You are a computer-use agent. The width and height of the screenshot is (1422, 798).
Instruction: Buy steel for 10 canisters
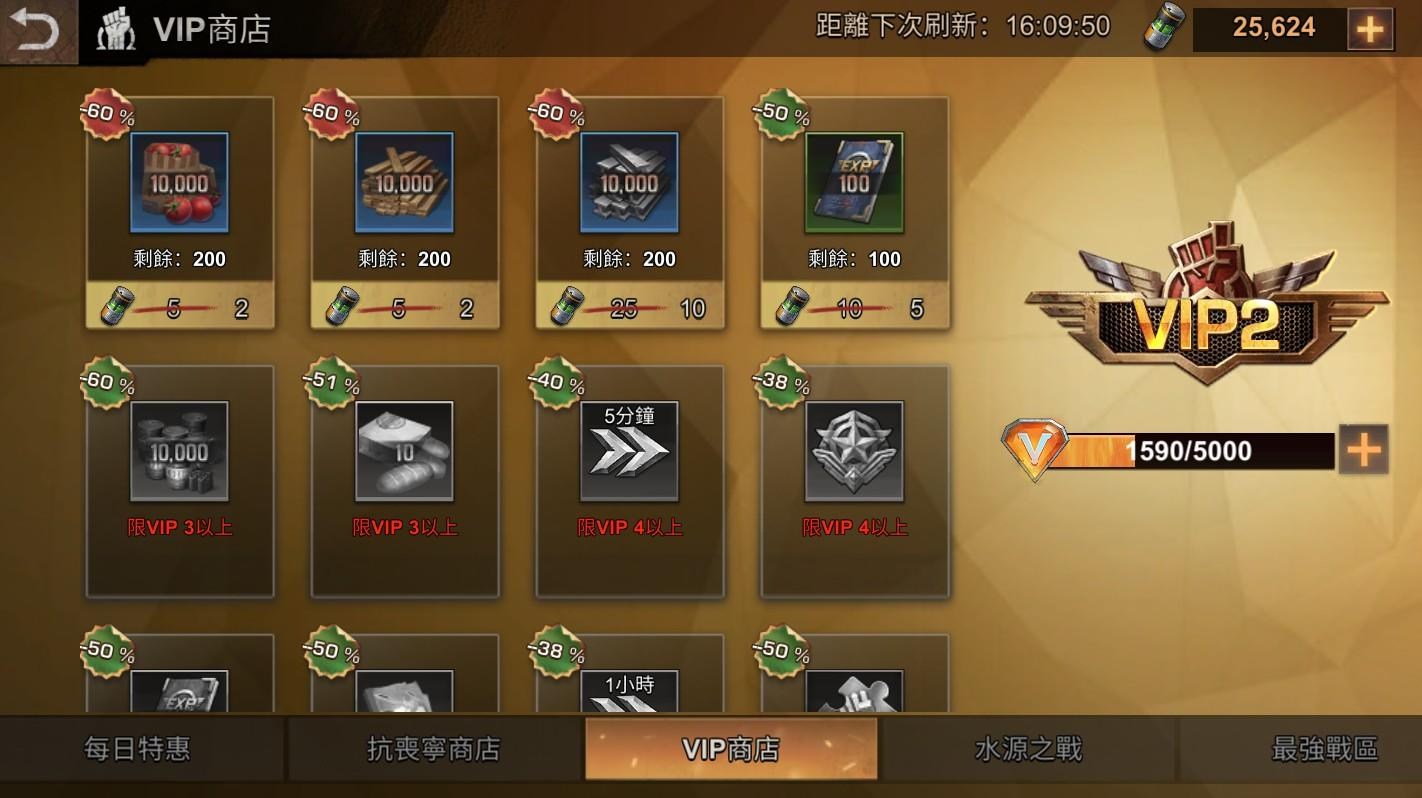tap(629, 307)
